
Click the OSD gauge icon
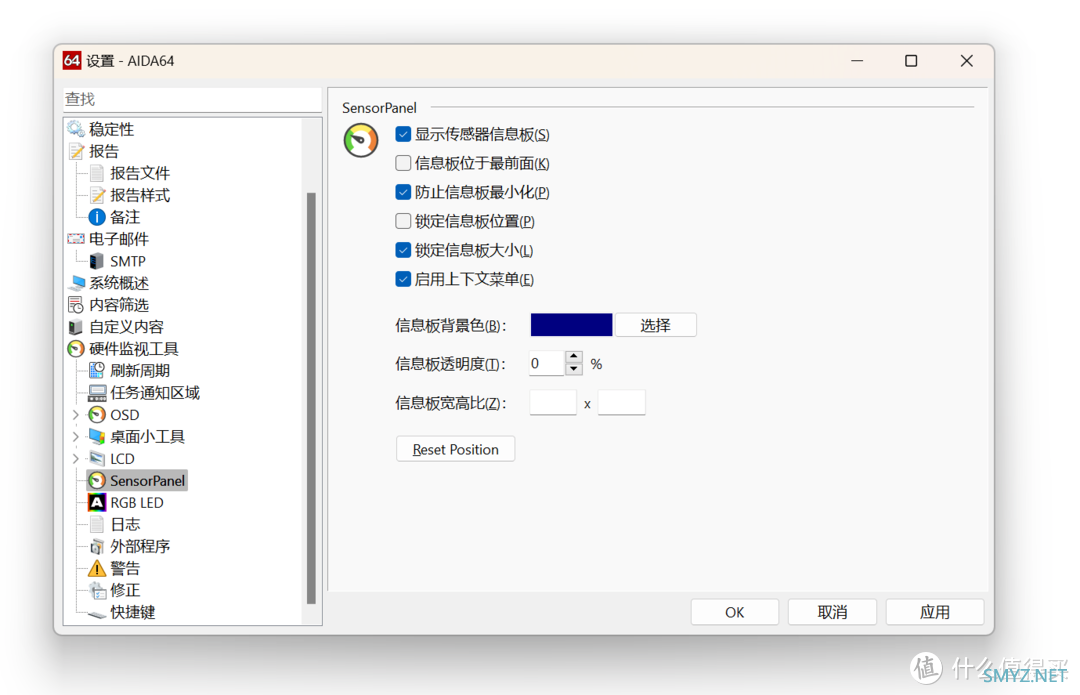point(97,415)
